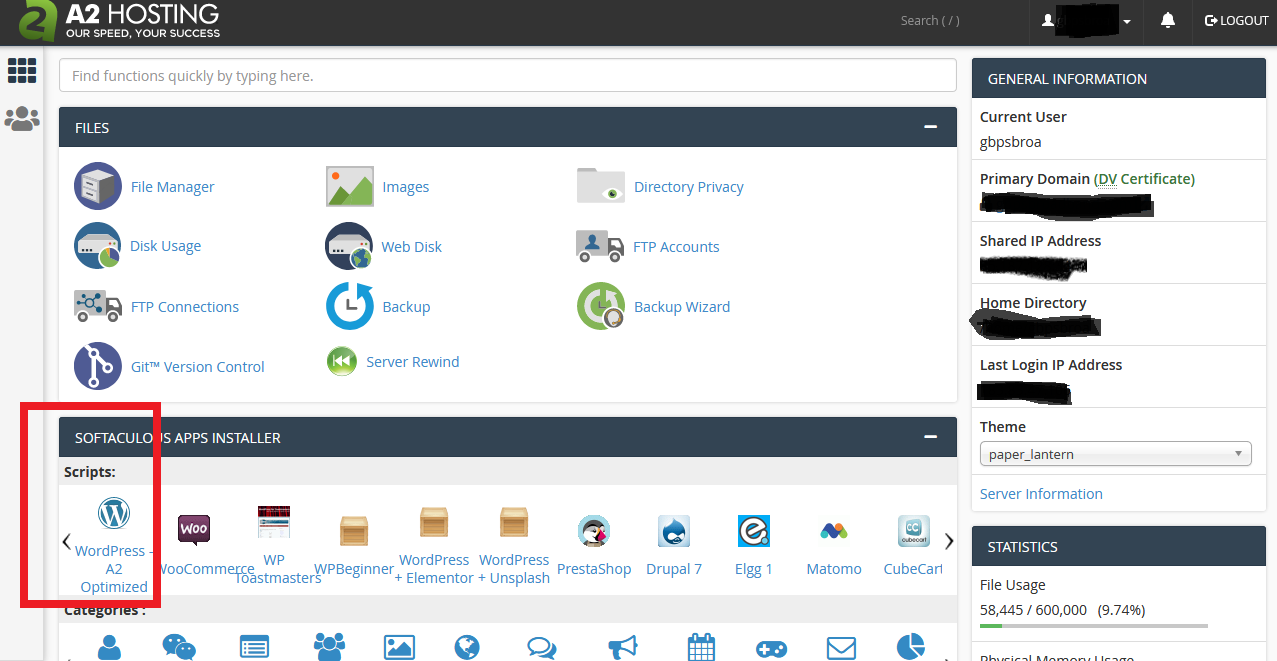
Task: Click the Image Galleries category icon
Action: click(399, 647)
